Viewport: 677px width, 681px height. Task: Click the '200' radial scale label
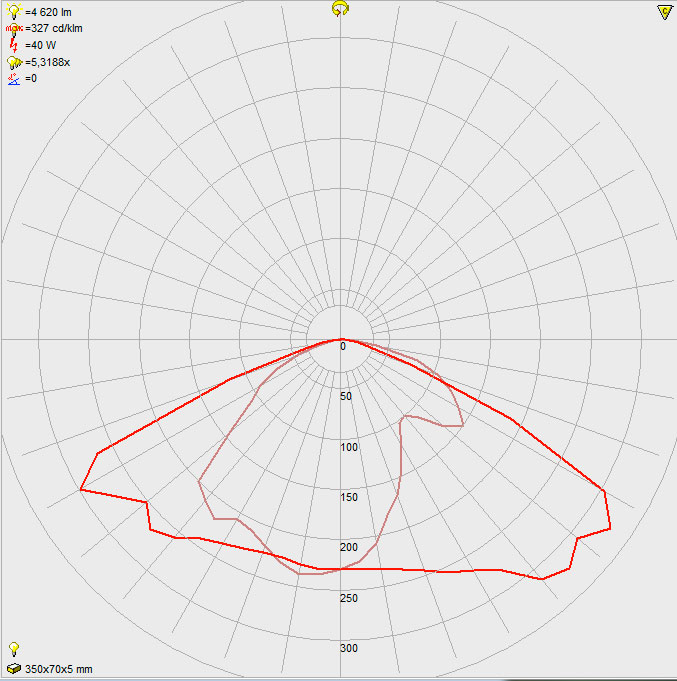click(x=349, y=548)
